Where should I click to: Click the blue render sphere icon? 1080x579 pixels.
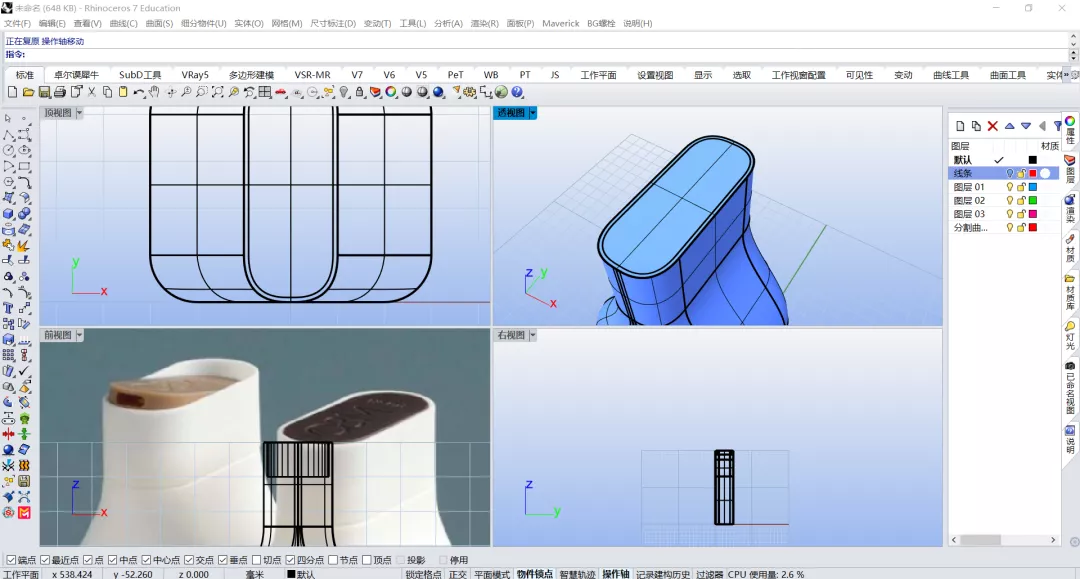pyautogui.click(x=439, y=92)
